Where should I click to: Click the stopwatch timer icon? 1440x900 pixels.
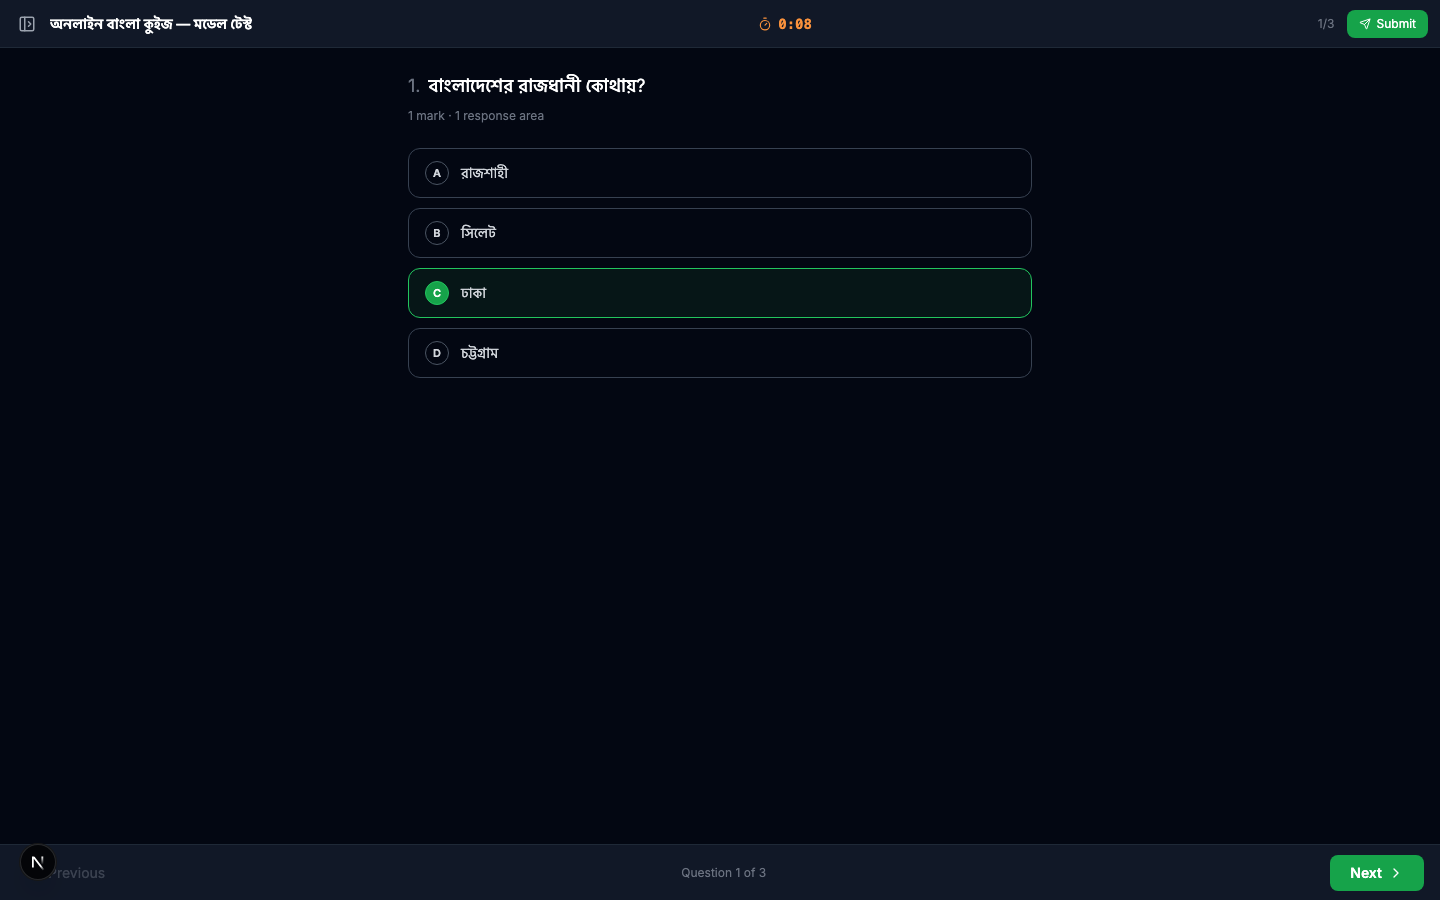coord(765,24)
